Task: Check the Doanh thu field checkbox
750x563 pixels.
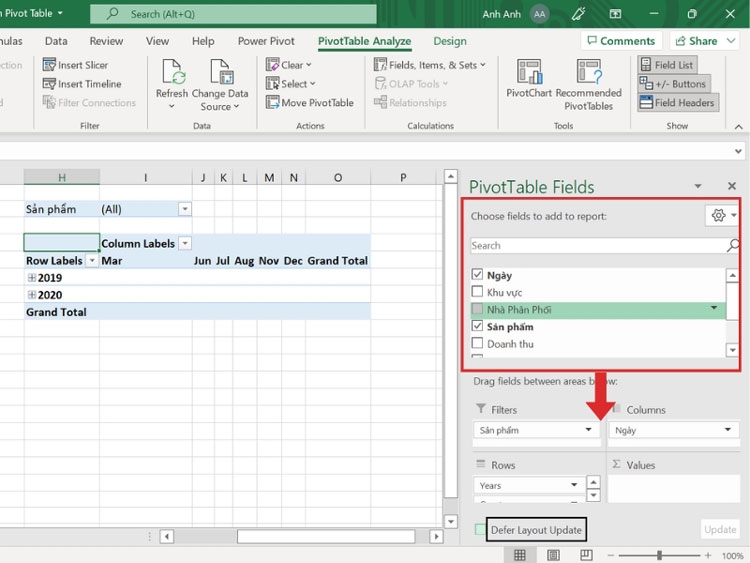Action: pos(477,343)
